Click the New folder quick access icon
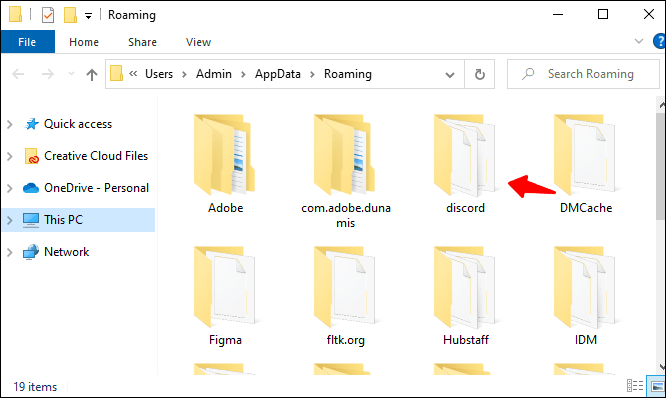Viewport: 666px width, 398px height. (x=70, y=15)
